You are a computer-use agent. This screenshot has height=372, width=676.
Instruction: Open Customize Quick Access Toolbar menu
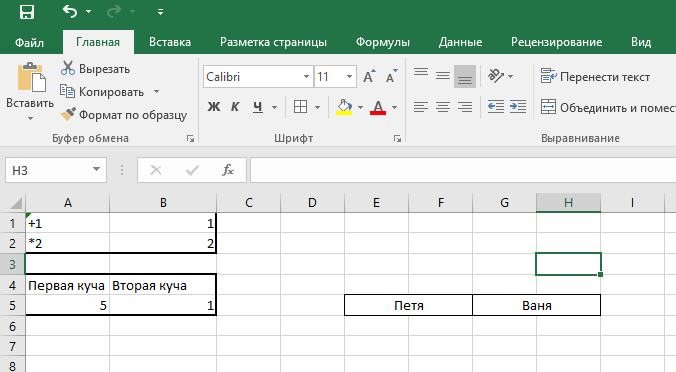(x=160, y=12)
